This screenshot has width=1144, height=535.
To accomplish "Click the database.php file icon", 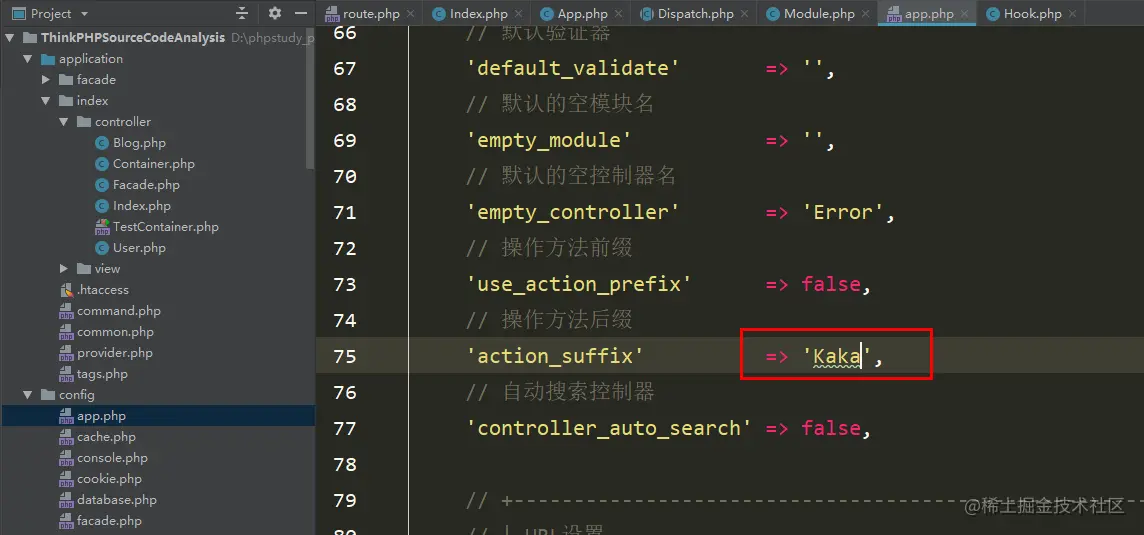I will (66, 500).
